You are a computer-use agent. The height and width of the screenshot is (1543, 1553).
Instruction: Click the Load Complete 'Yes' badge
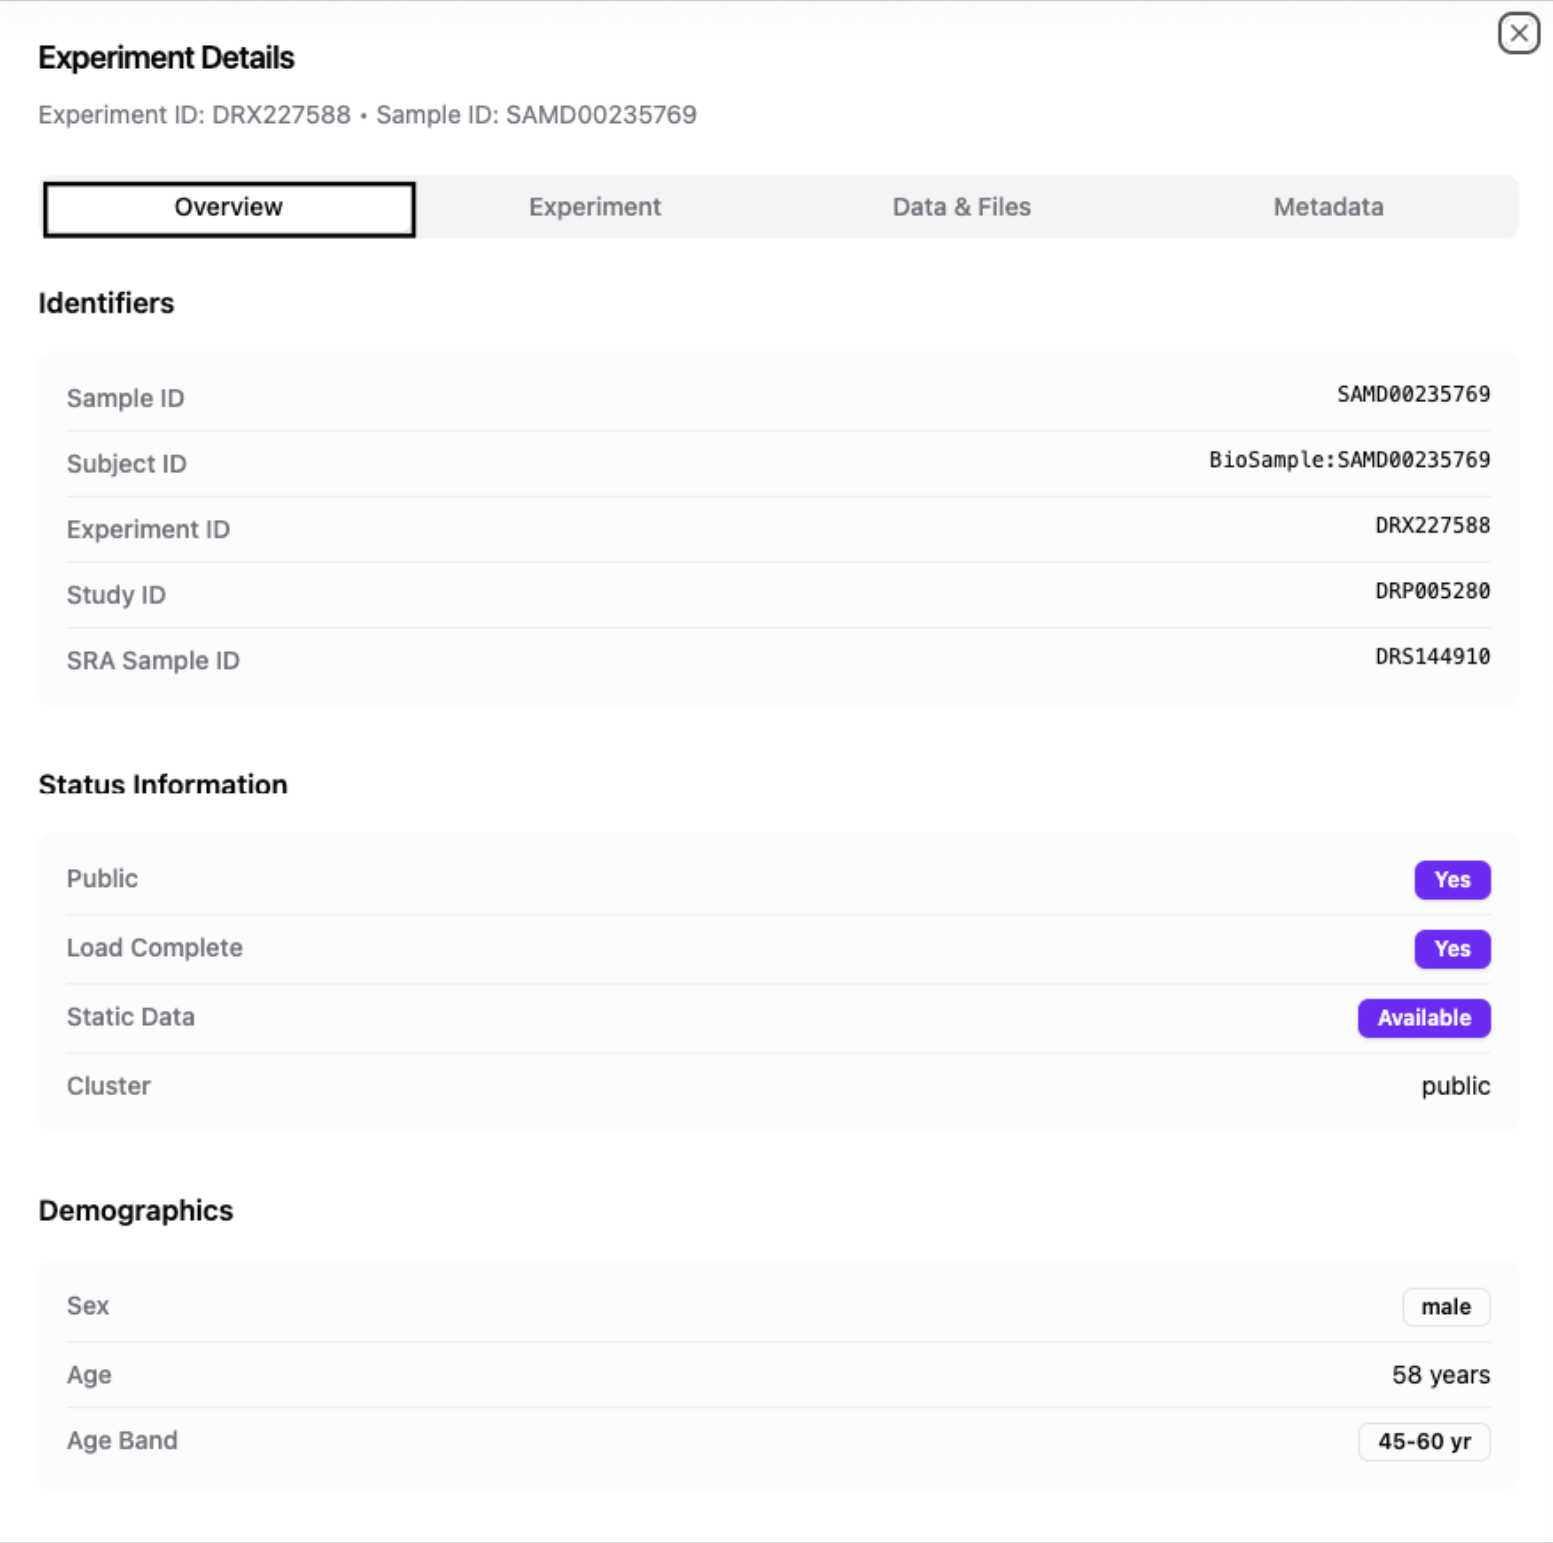click(1451, 949)
